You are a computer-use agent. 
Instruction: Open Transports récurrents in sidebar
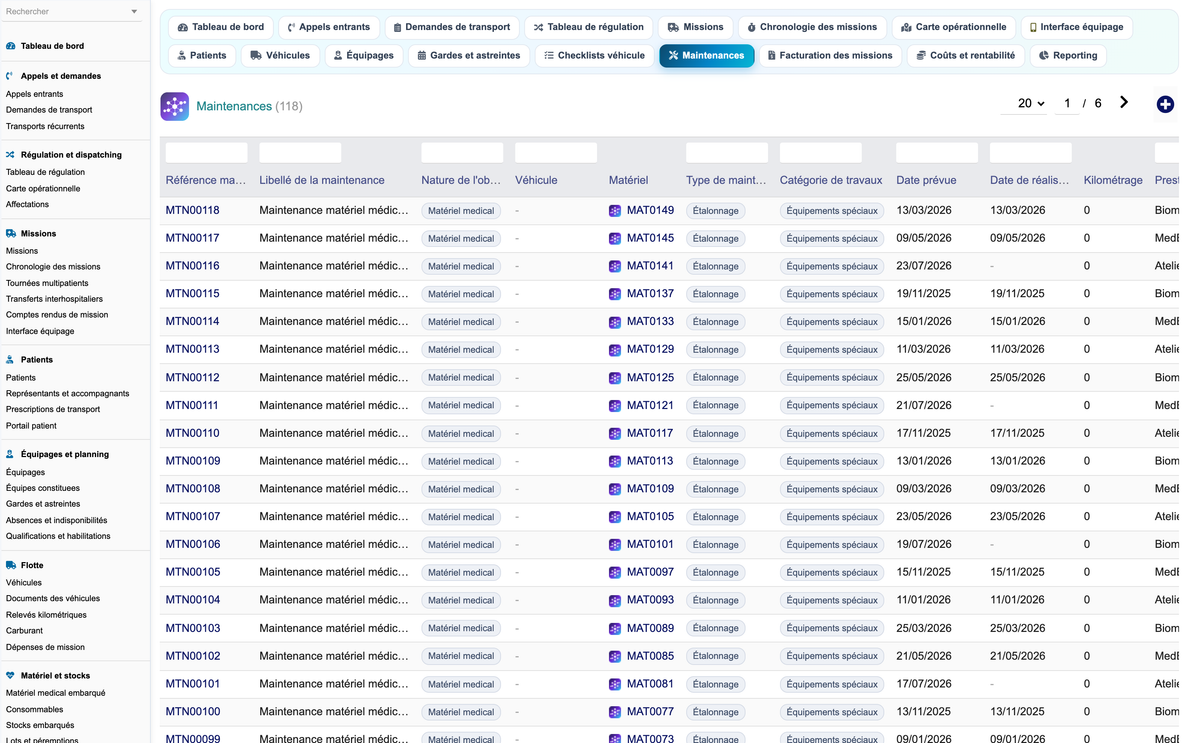point(45,126)
